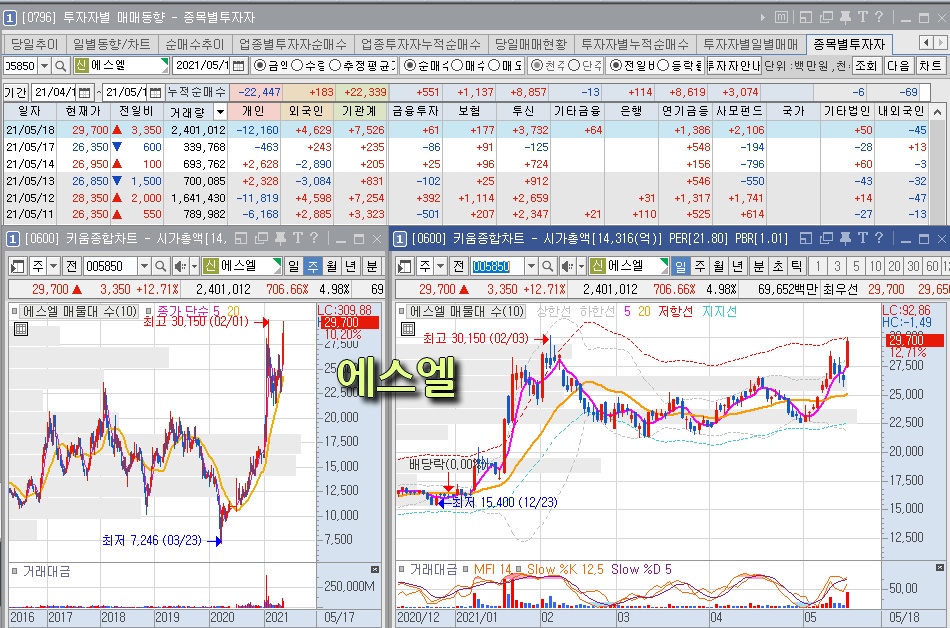Select the 전일비 radio button
The image size is (950, 628).
coord(616,65)
